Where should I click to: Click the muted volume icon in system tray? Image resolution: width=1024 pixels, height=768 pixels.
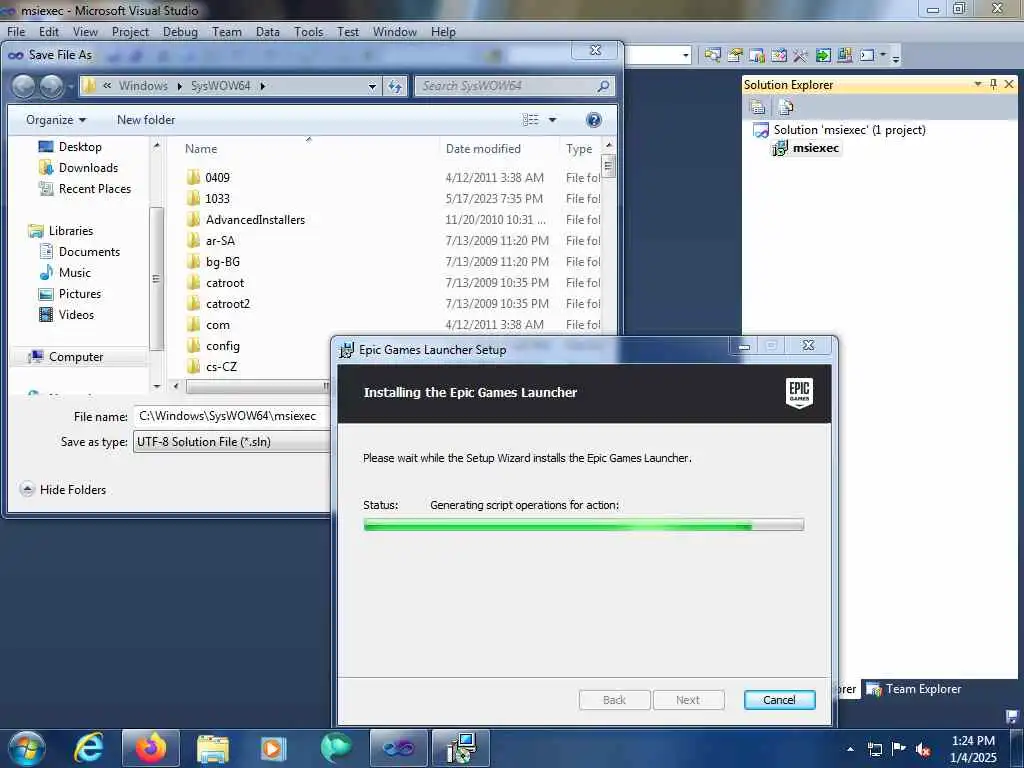click(923, 749)
